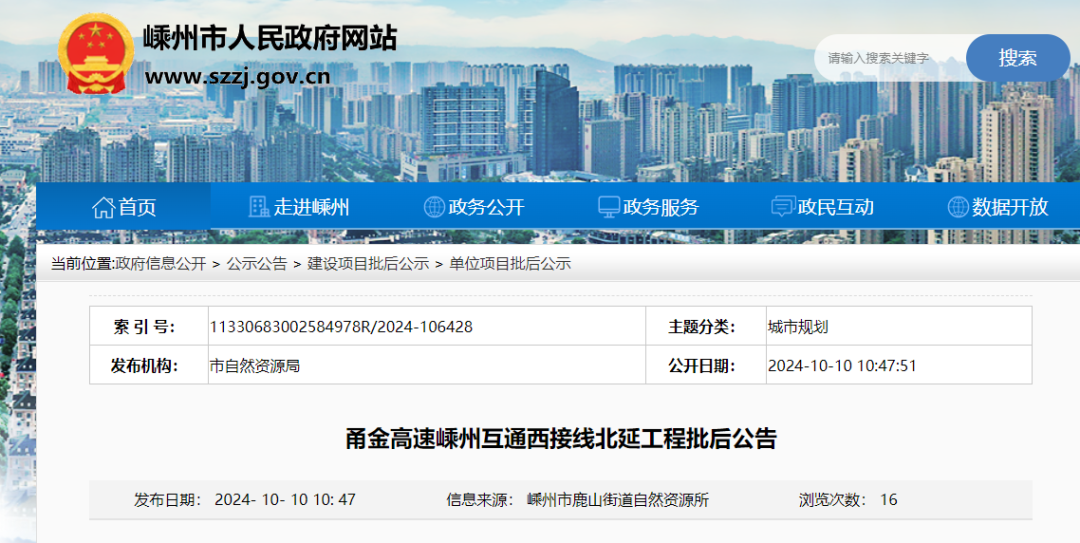1080x543 pixels.
Task: Click the building icon beside 走进嵊州
Action: (x=259, y=207)
